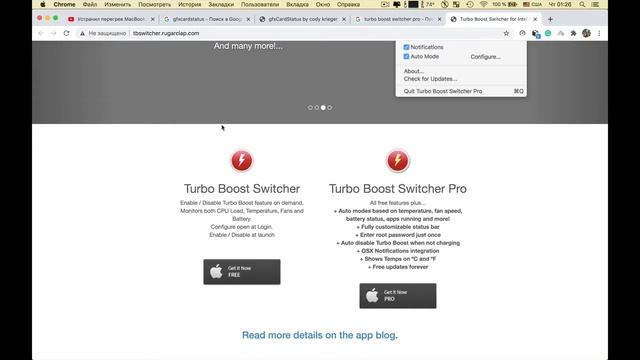Close the turbo boost switcher pro search tab
This screenshot has width=640, height=360.
pyautogui.click(x=439, y=19)
